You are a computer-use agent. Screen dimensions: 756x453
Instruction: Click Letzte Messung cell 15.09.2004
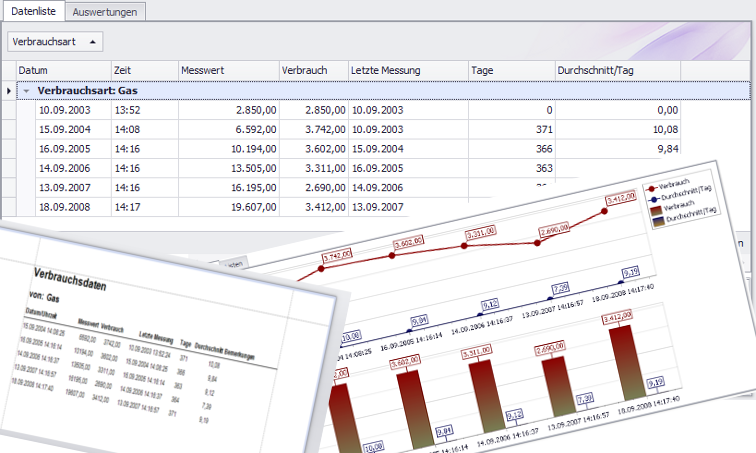tap(408, 149)
